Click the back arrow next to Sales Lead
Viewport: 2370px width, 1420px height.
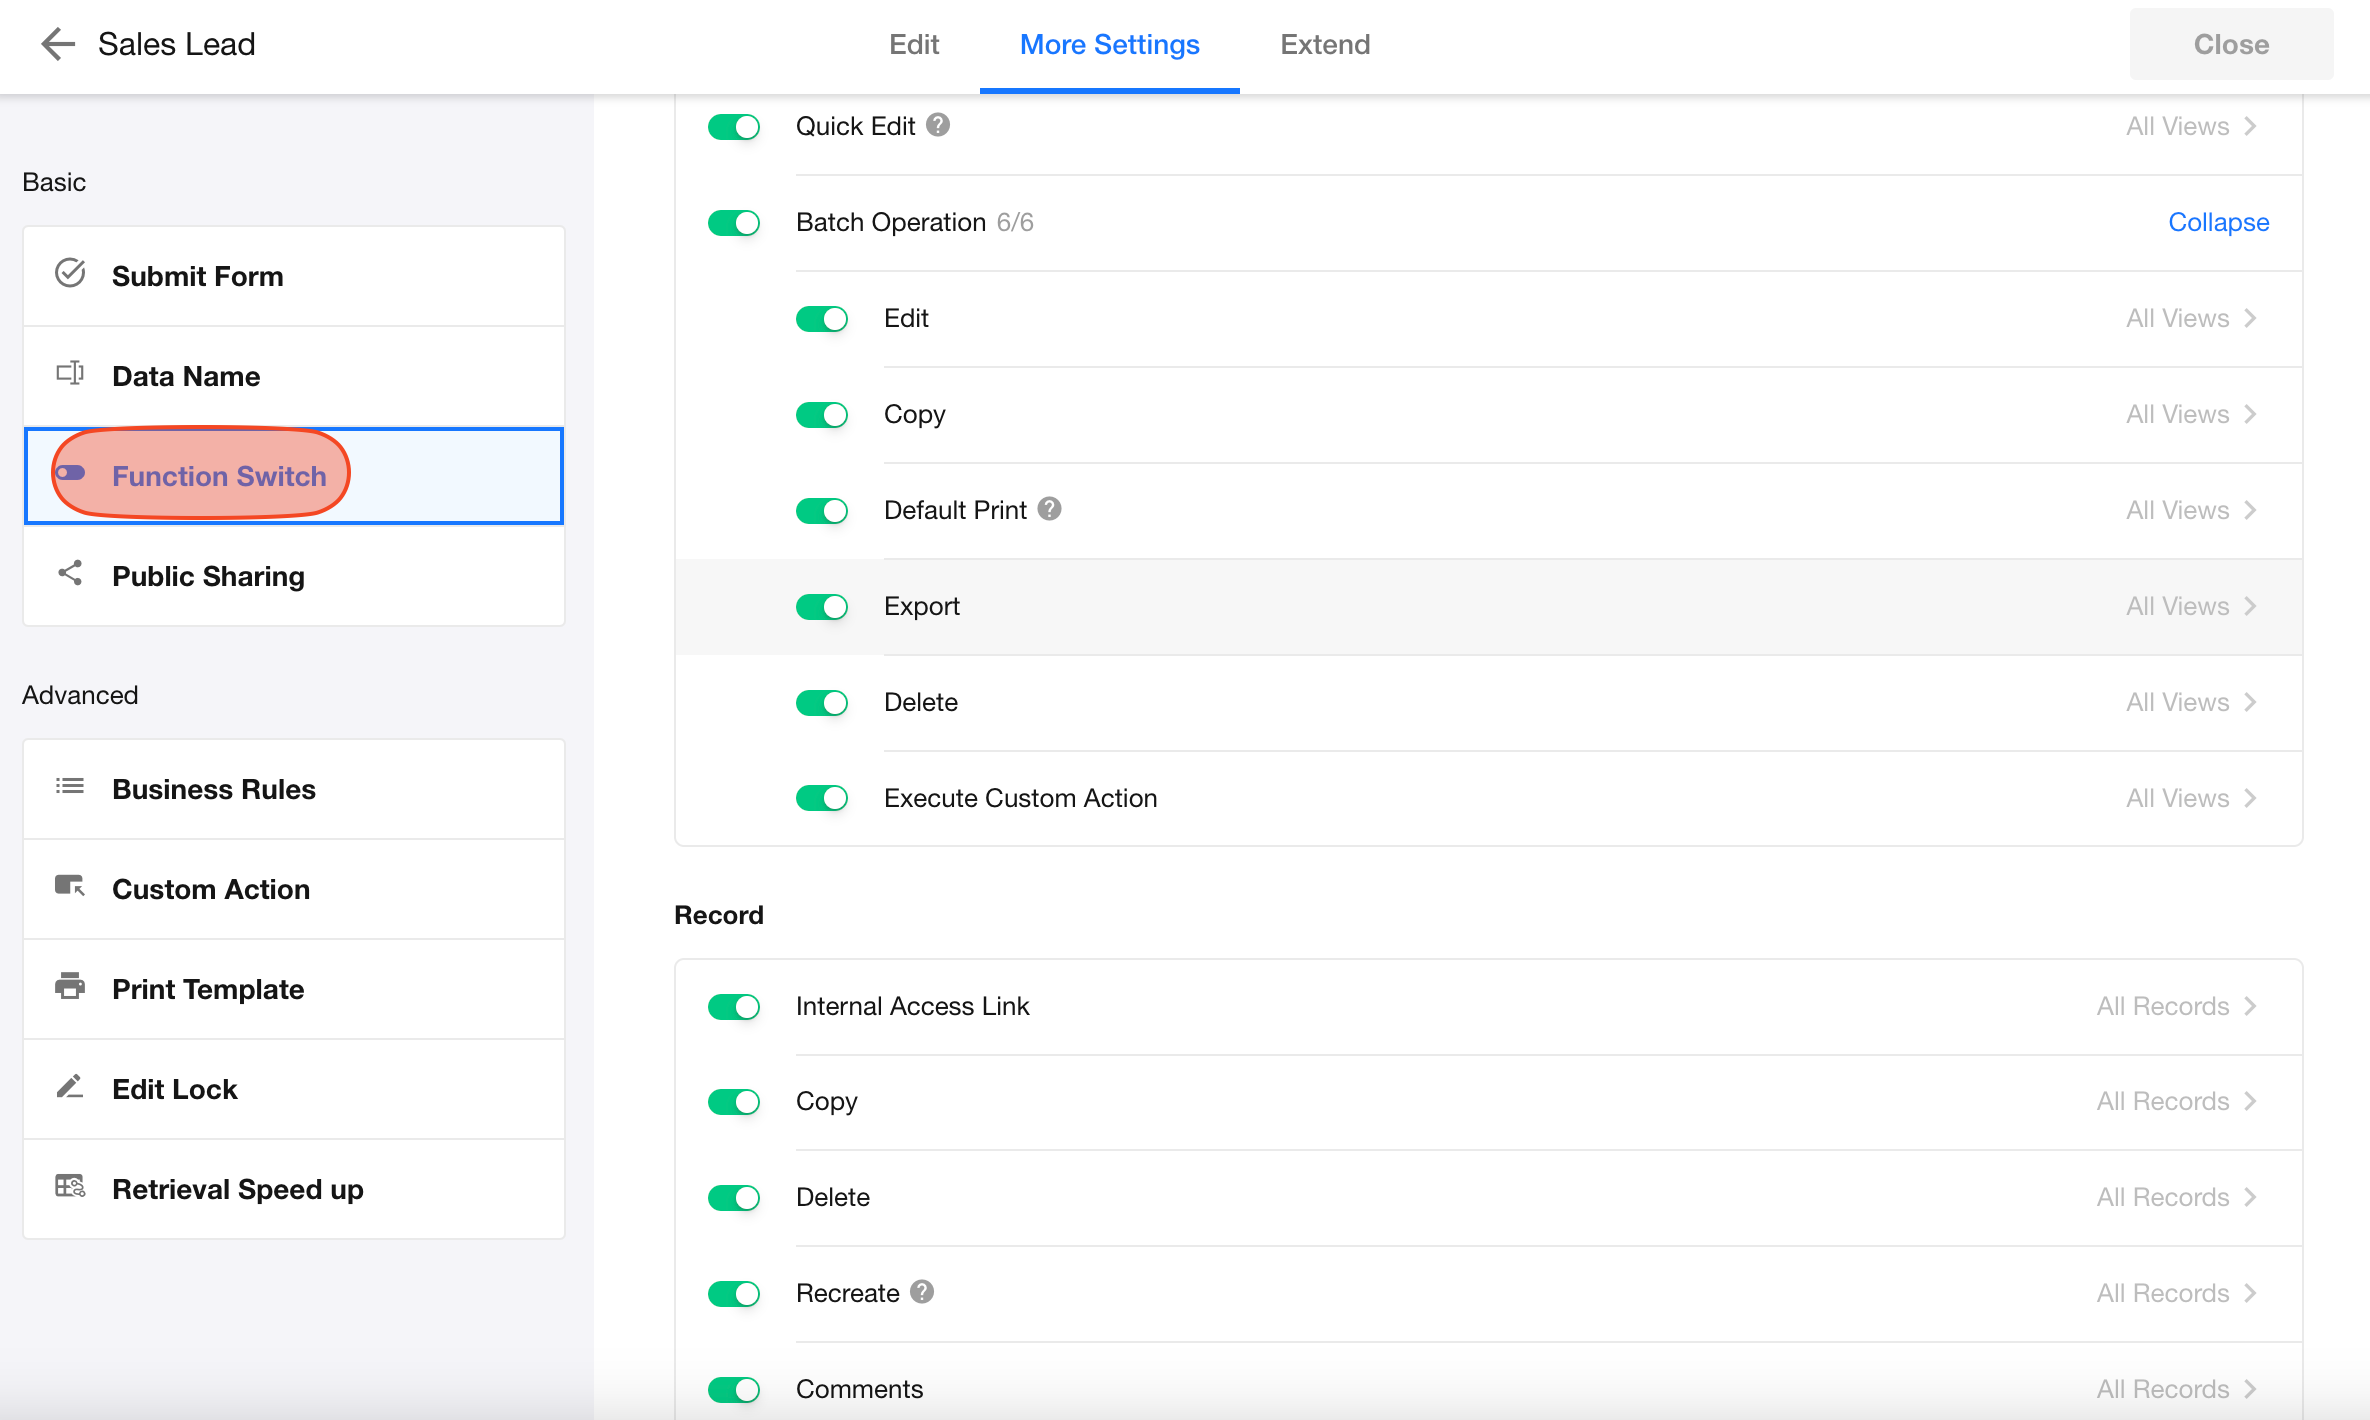[57, 44]
